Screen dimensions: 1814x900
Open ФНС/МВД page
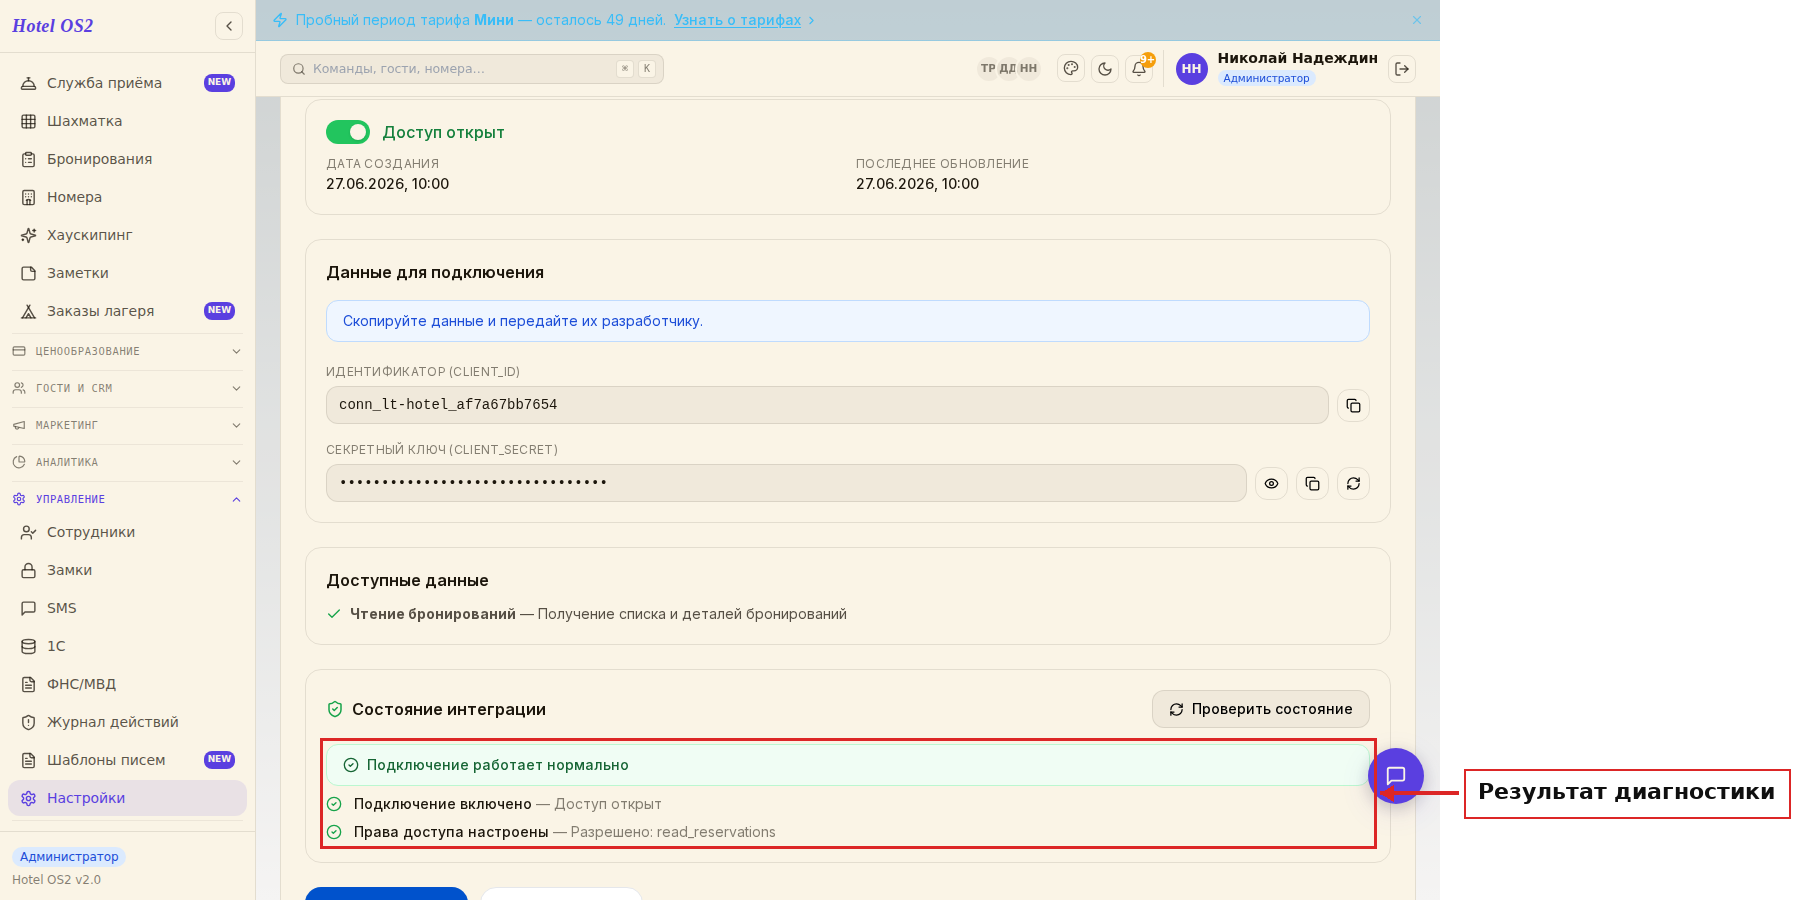pyautogui.click(x=127, y=684)
